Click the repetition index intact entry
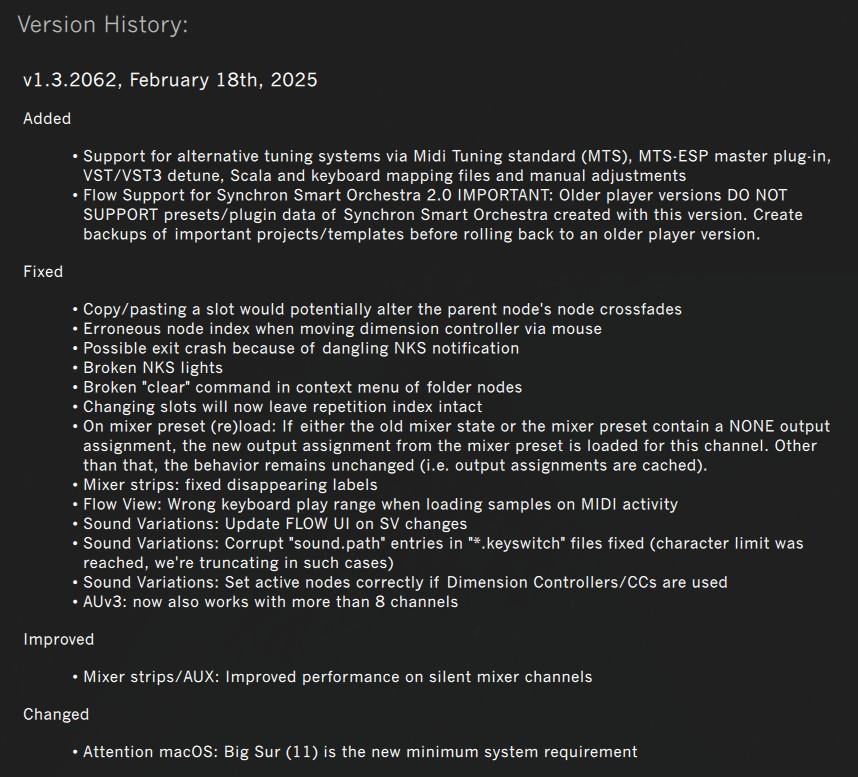The image size is (858, 777). coord(283,407)
